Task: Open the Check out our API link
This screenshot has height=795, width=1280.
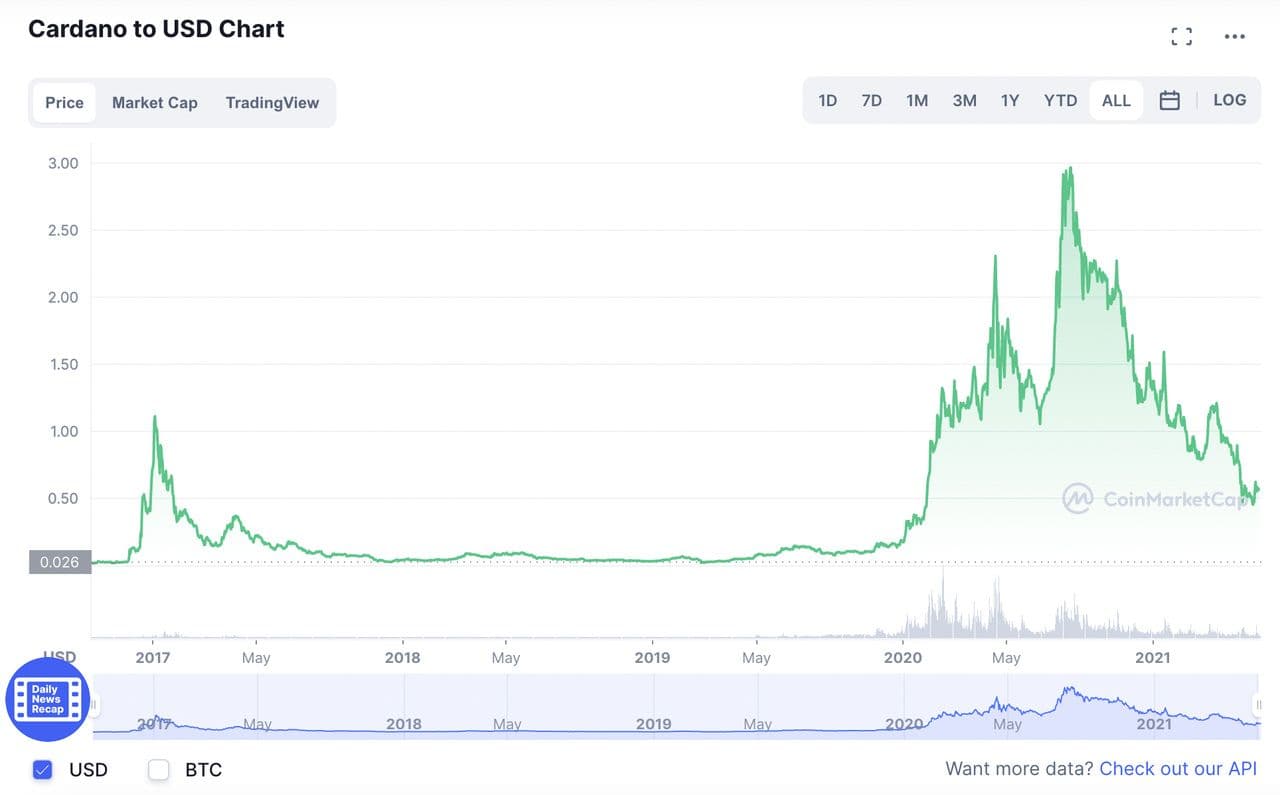Action: click(1177, 769)
